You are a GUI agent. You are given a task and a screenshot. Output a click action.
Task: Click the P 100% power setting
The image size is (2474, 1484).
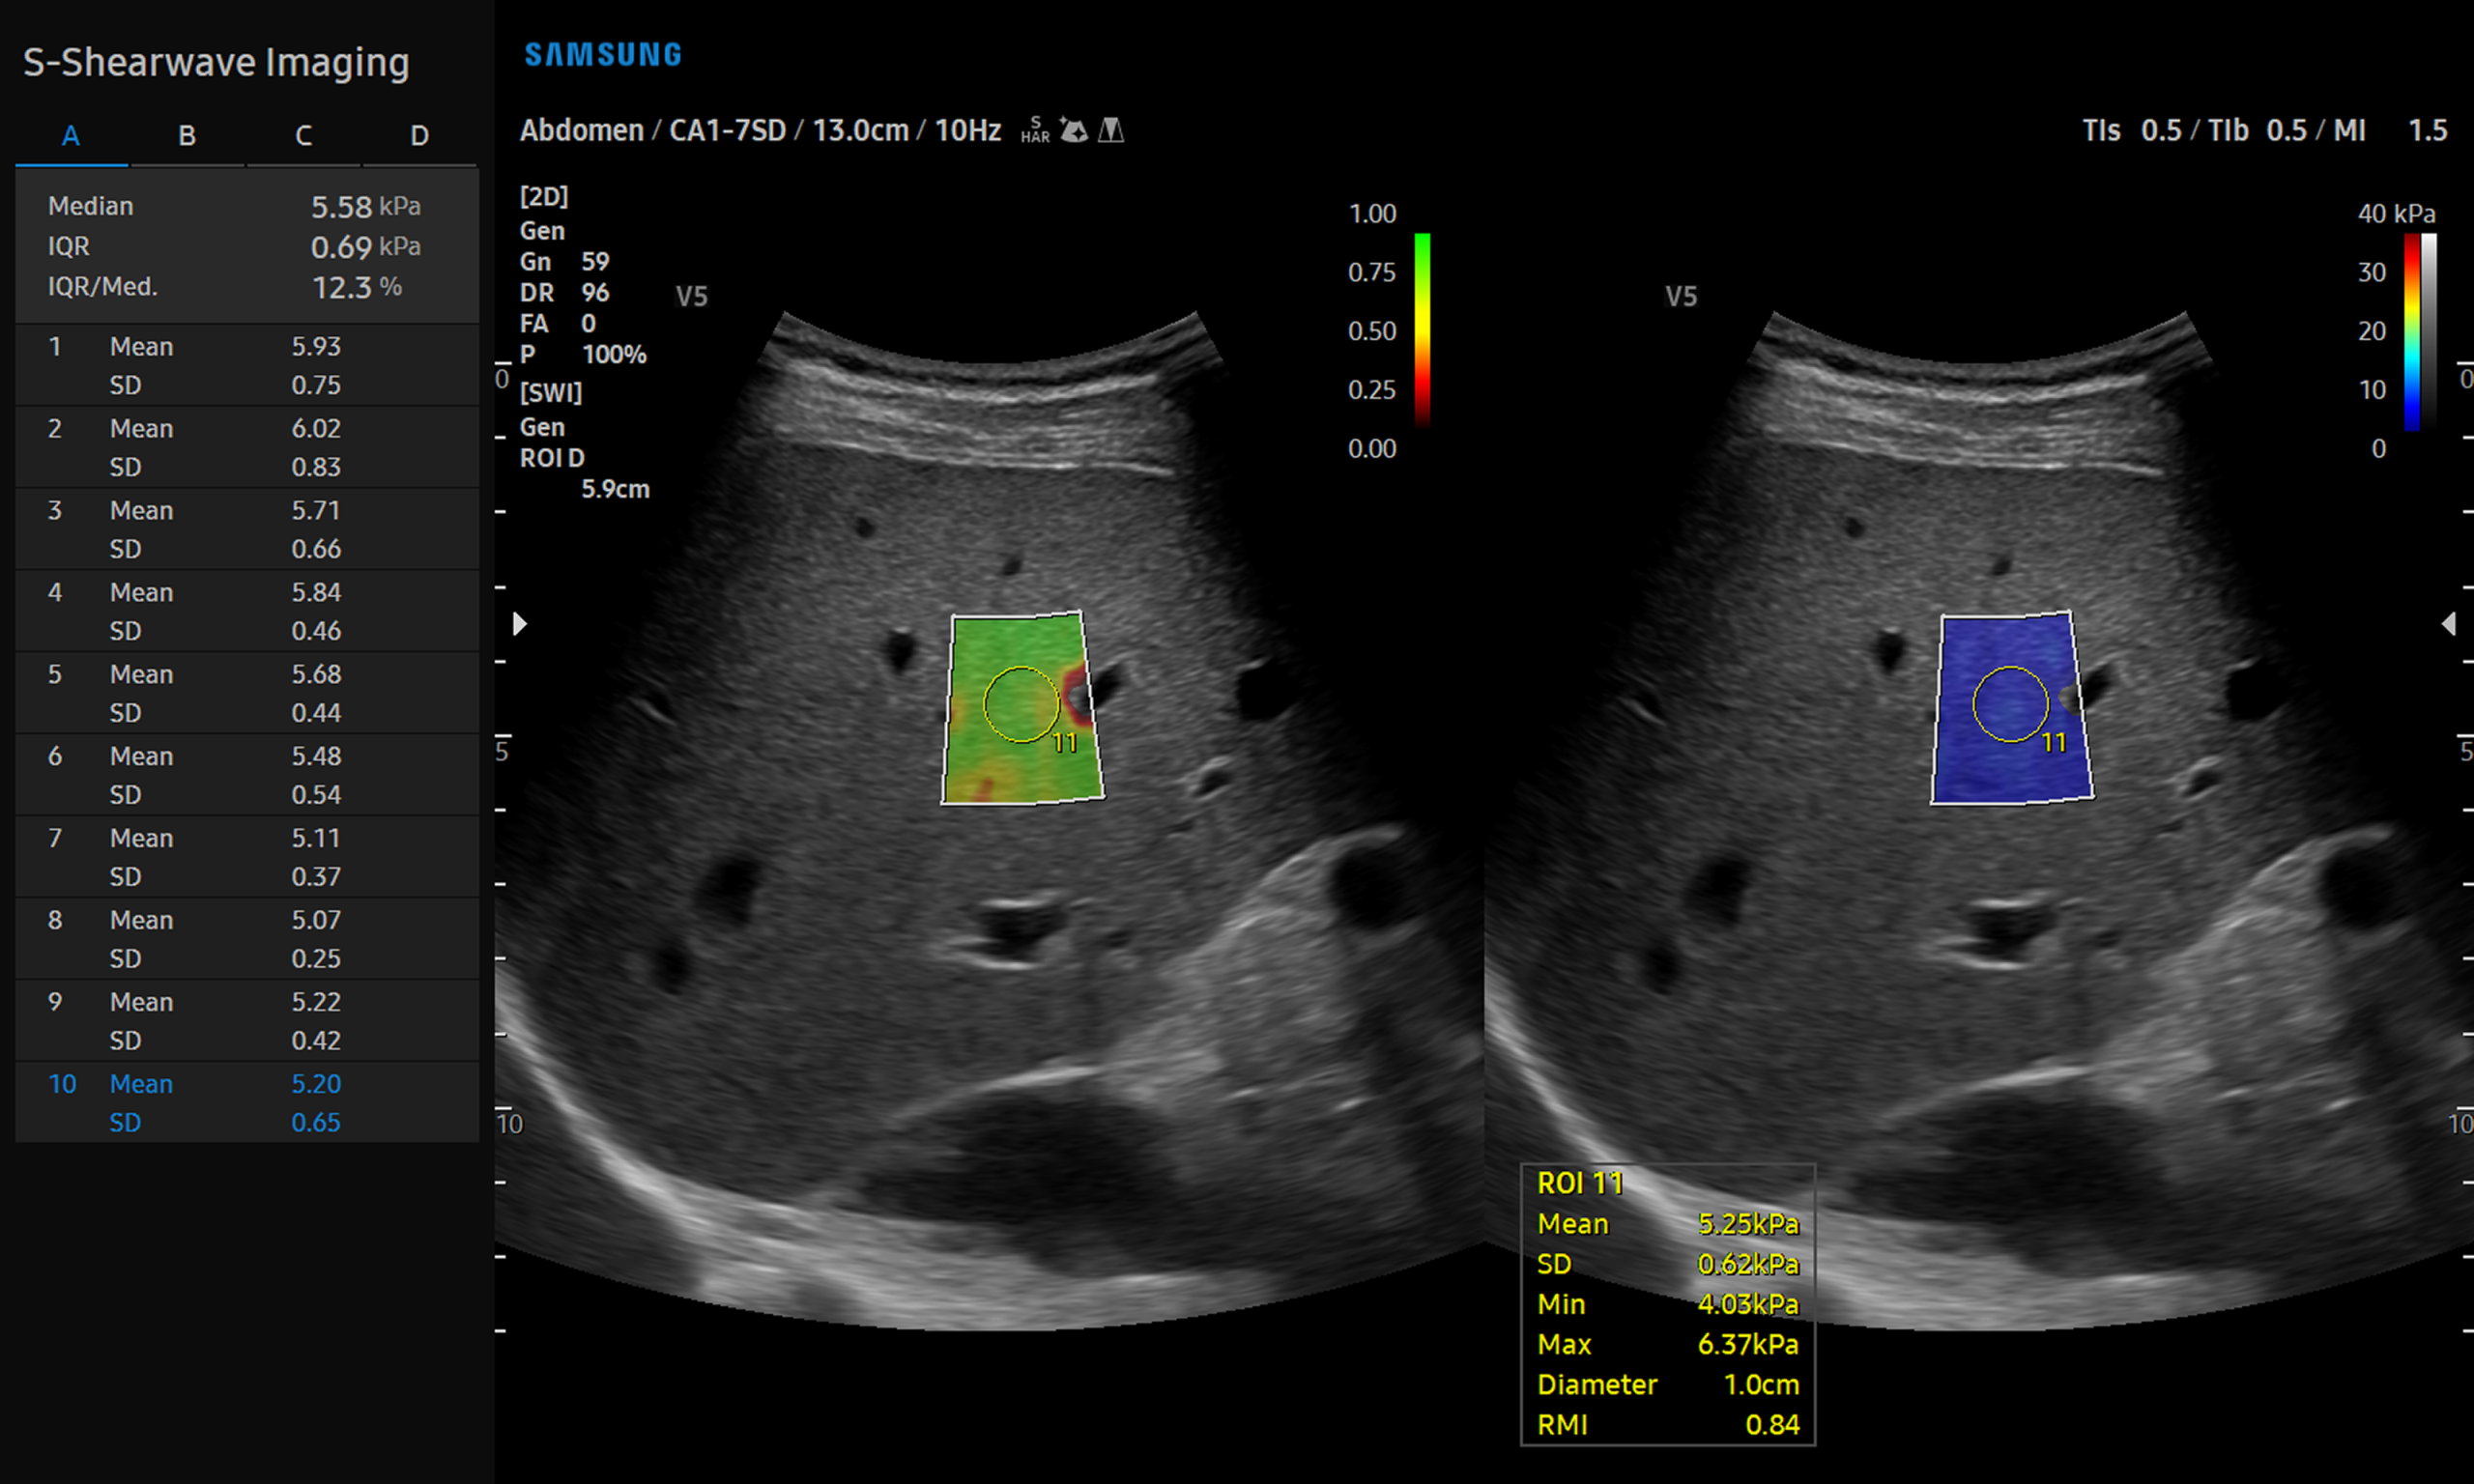click(x=583, y=355)
